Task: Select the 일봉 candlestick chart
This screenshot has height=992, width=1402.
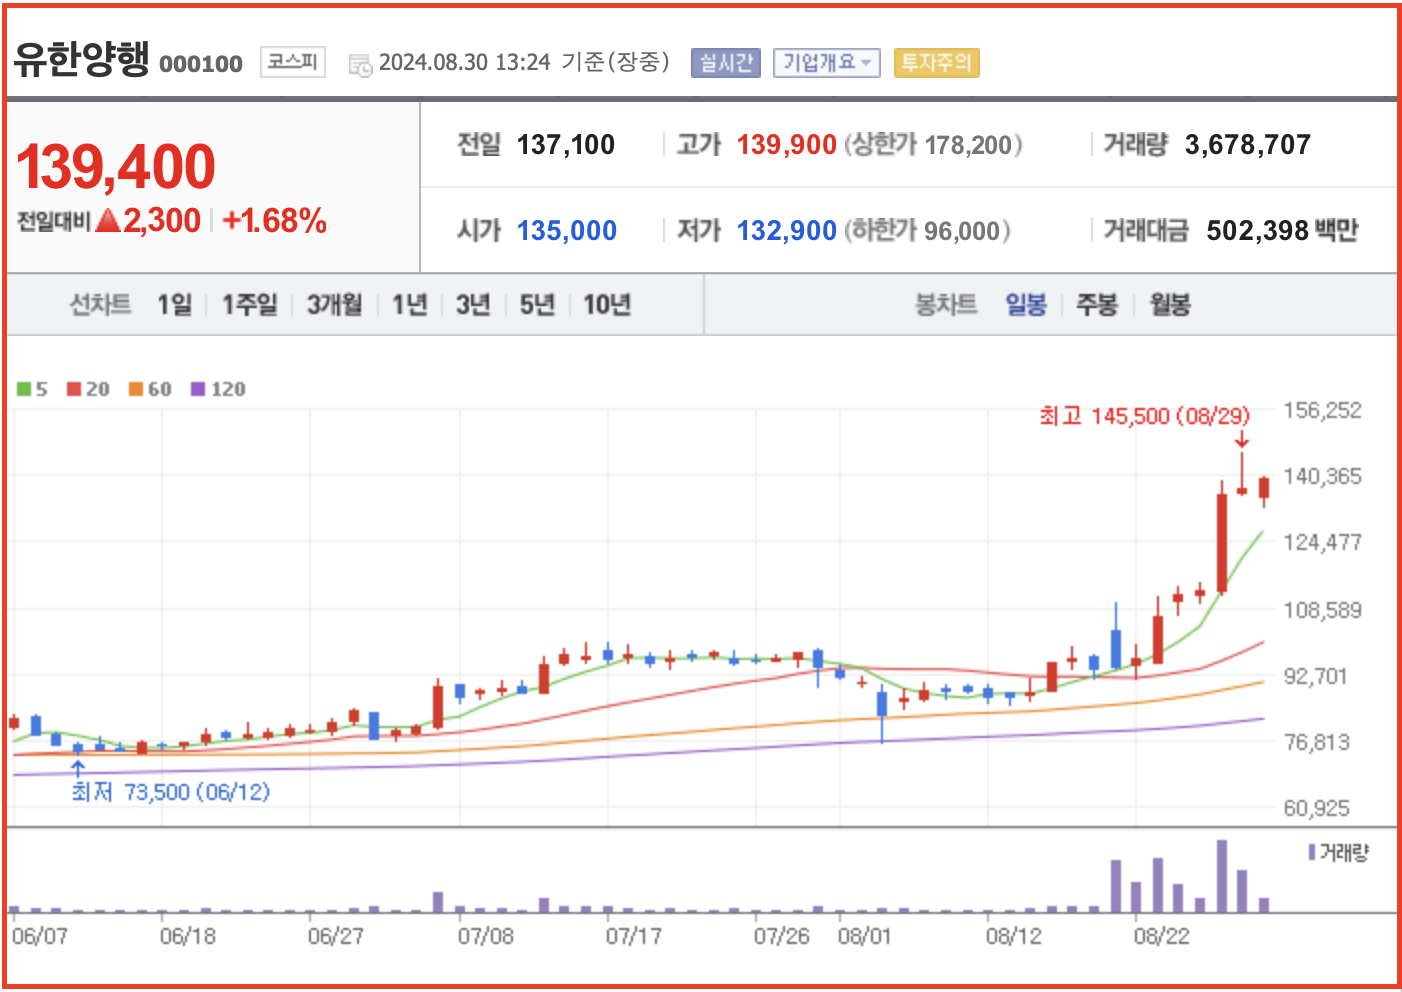Action: 1026,304
